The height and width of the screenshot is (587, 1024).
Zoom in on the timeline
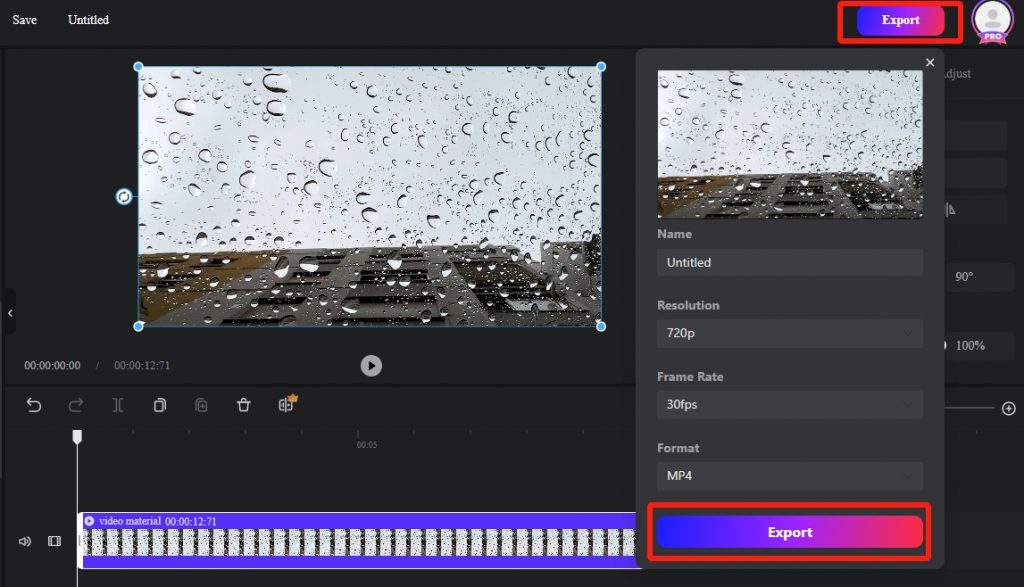click(1009, 408)
